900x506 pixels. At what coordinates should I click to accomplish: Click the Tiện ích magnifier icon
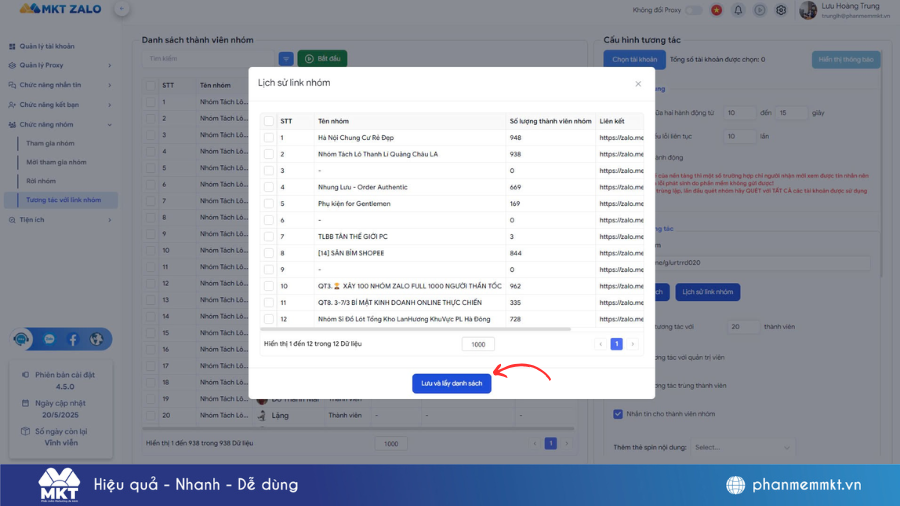click(12, 220)
